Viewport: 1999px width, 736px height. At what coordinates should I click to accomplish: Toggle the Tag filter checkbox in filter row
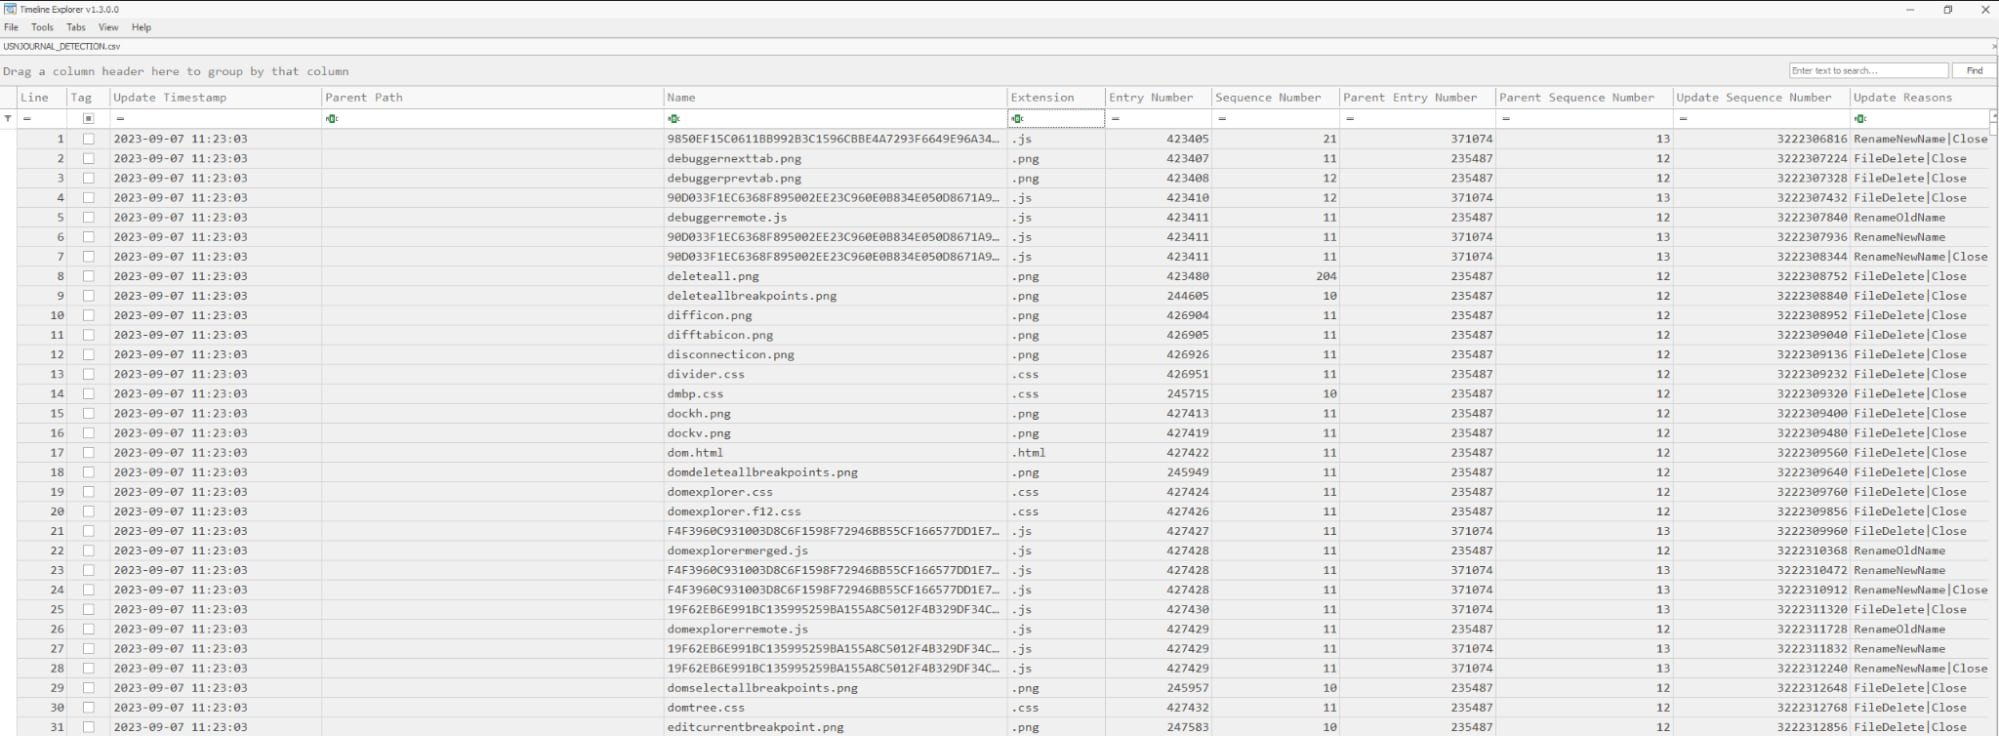tap(88, 119)
